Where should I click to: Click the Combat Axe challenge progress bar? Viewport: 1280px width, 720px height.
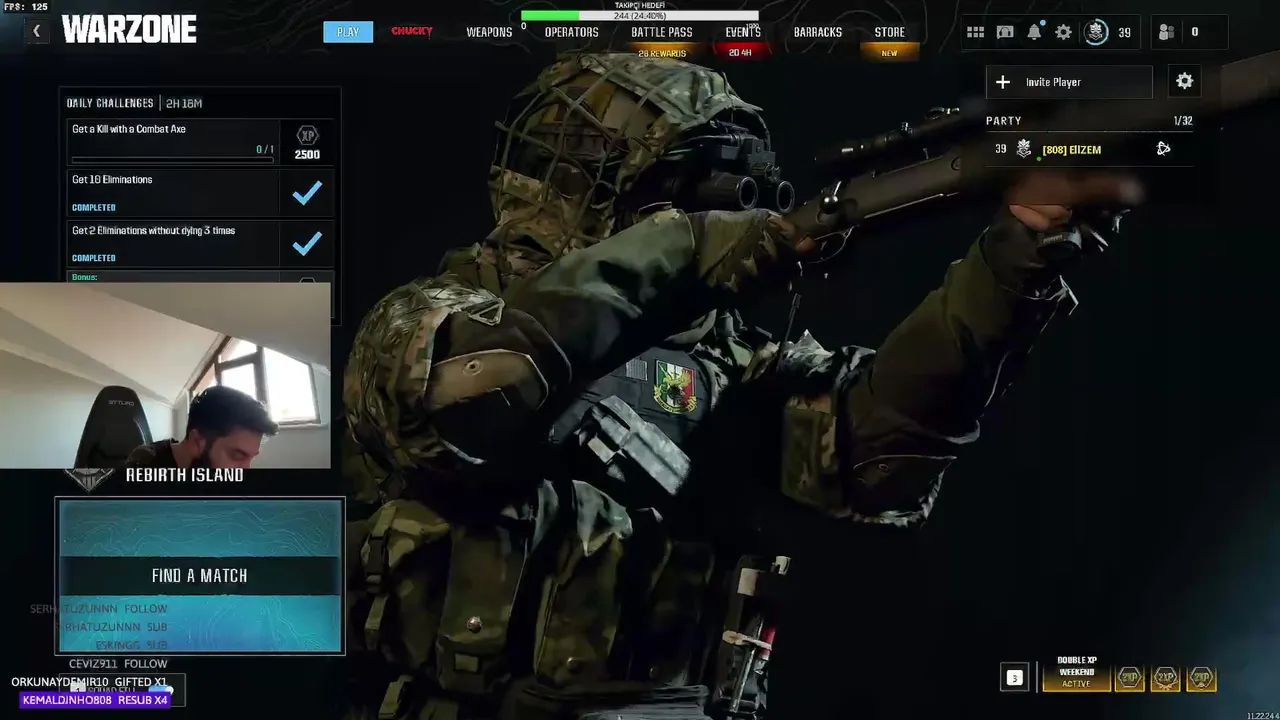[172, 159]
